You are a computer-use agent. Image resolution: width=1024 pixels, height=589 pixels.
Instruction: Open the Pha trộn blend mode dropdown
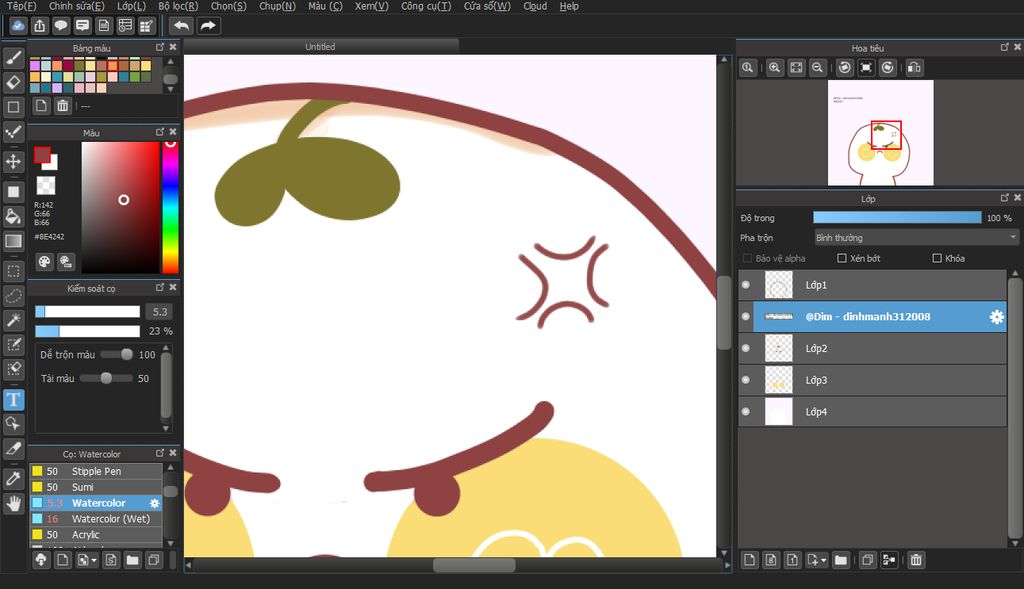(916, 238)
